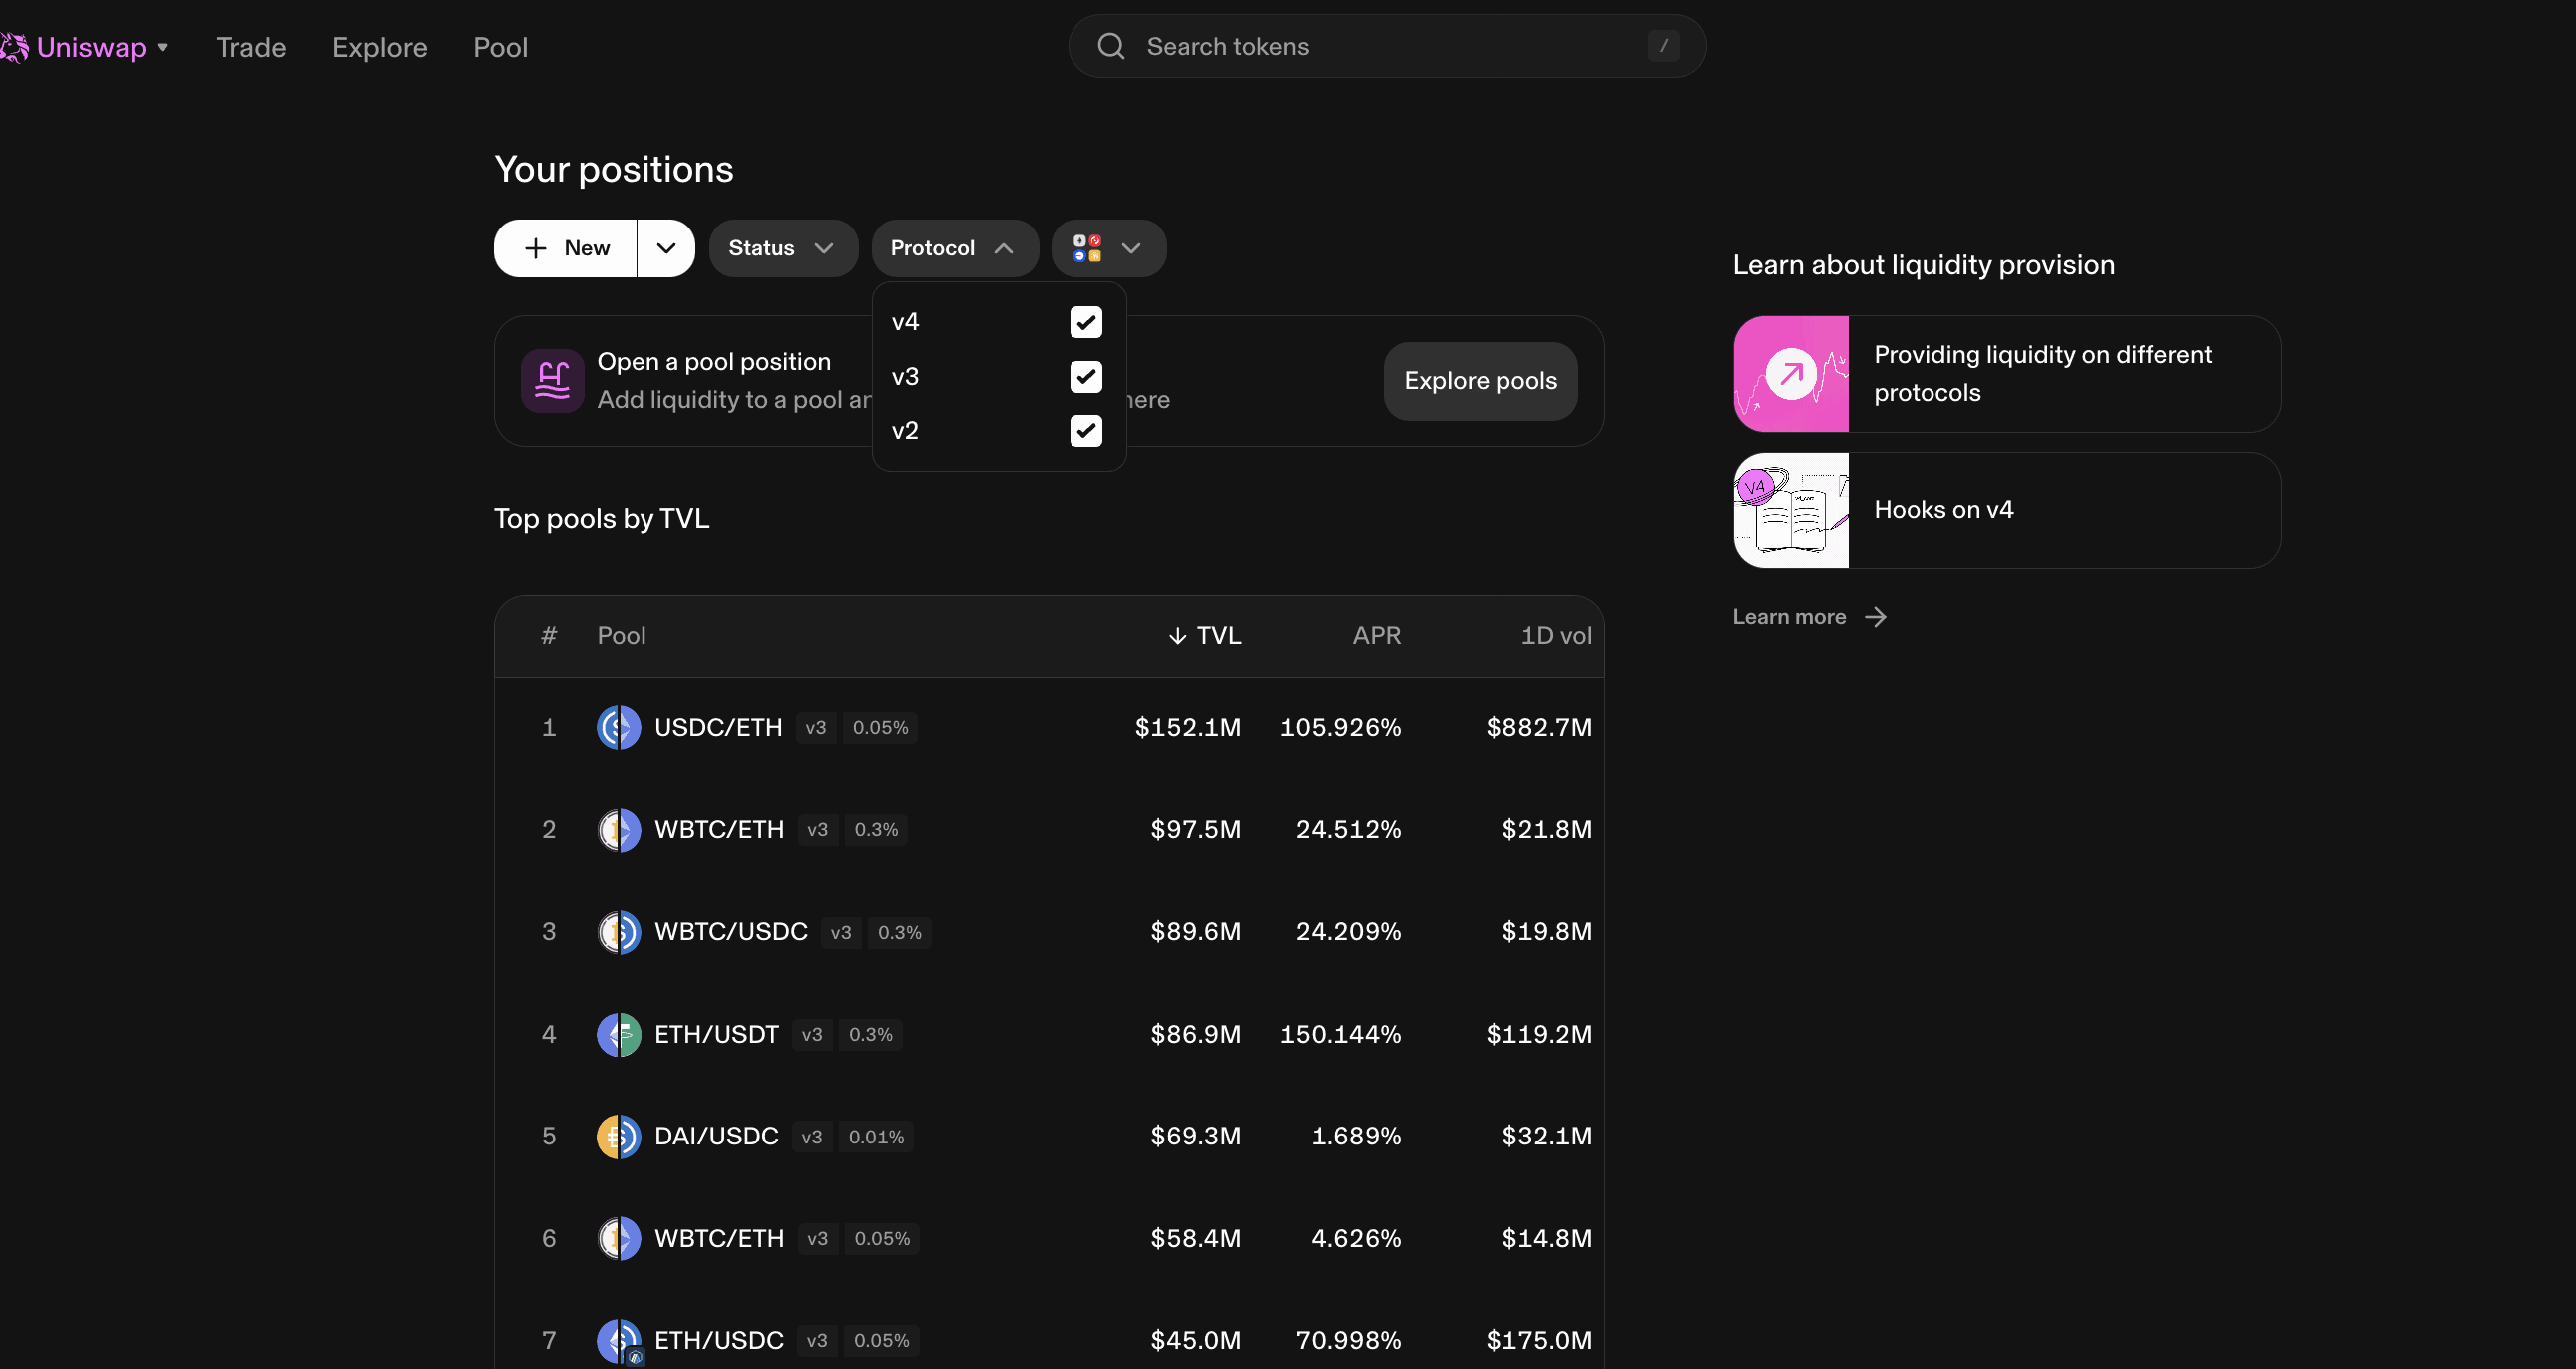Collapse the Protocol filter dropdown
This screenshot has height=1369, width=2576.
954,248
